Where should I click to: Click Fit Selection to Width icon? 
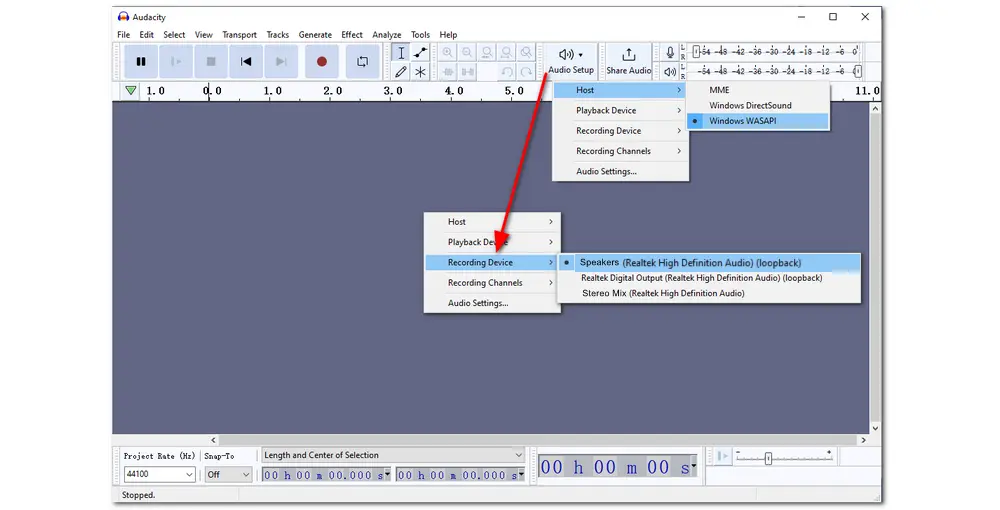[487, 53]
